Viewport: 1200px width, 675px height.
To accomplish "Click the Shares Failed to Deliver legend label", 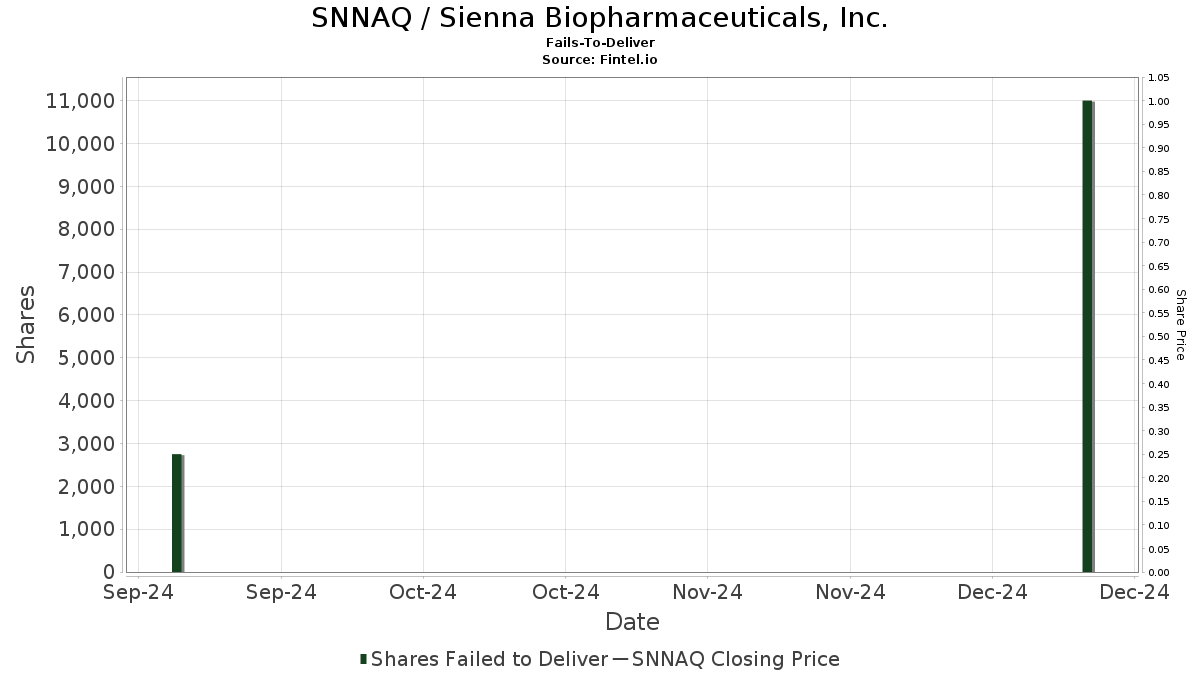I will coord(489,659).
